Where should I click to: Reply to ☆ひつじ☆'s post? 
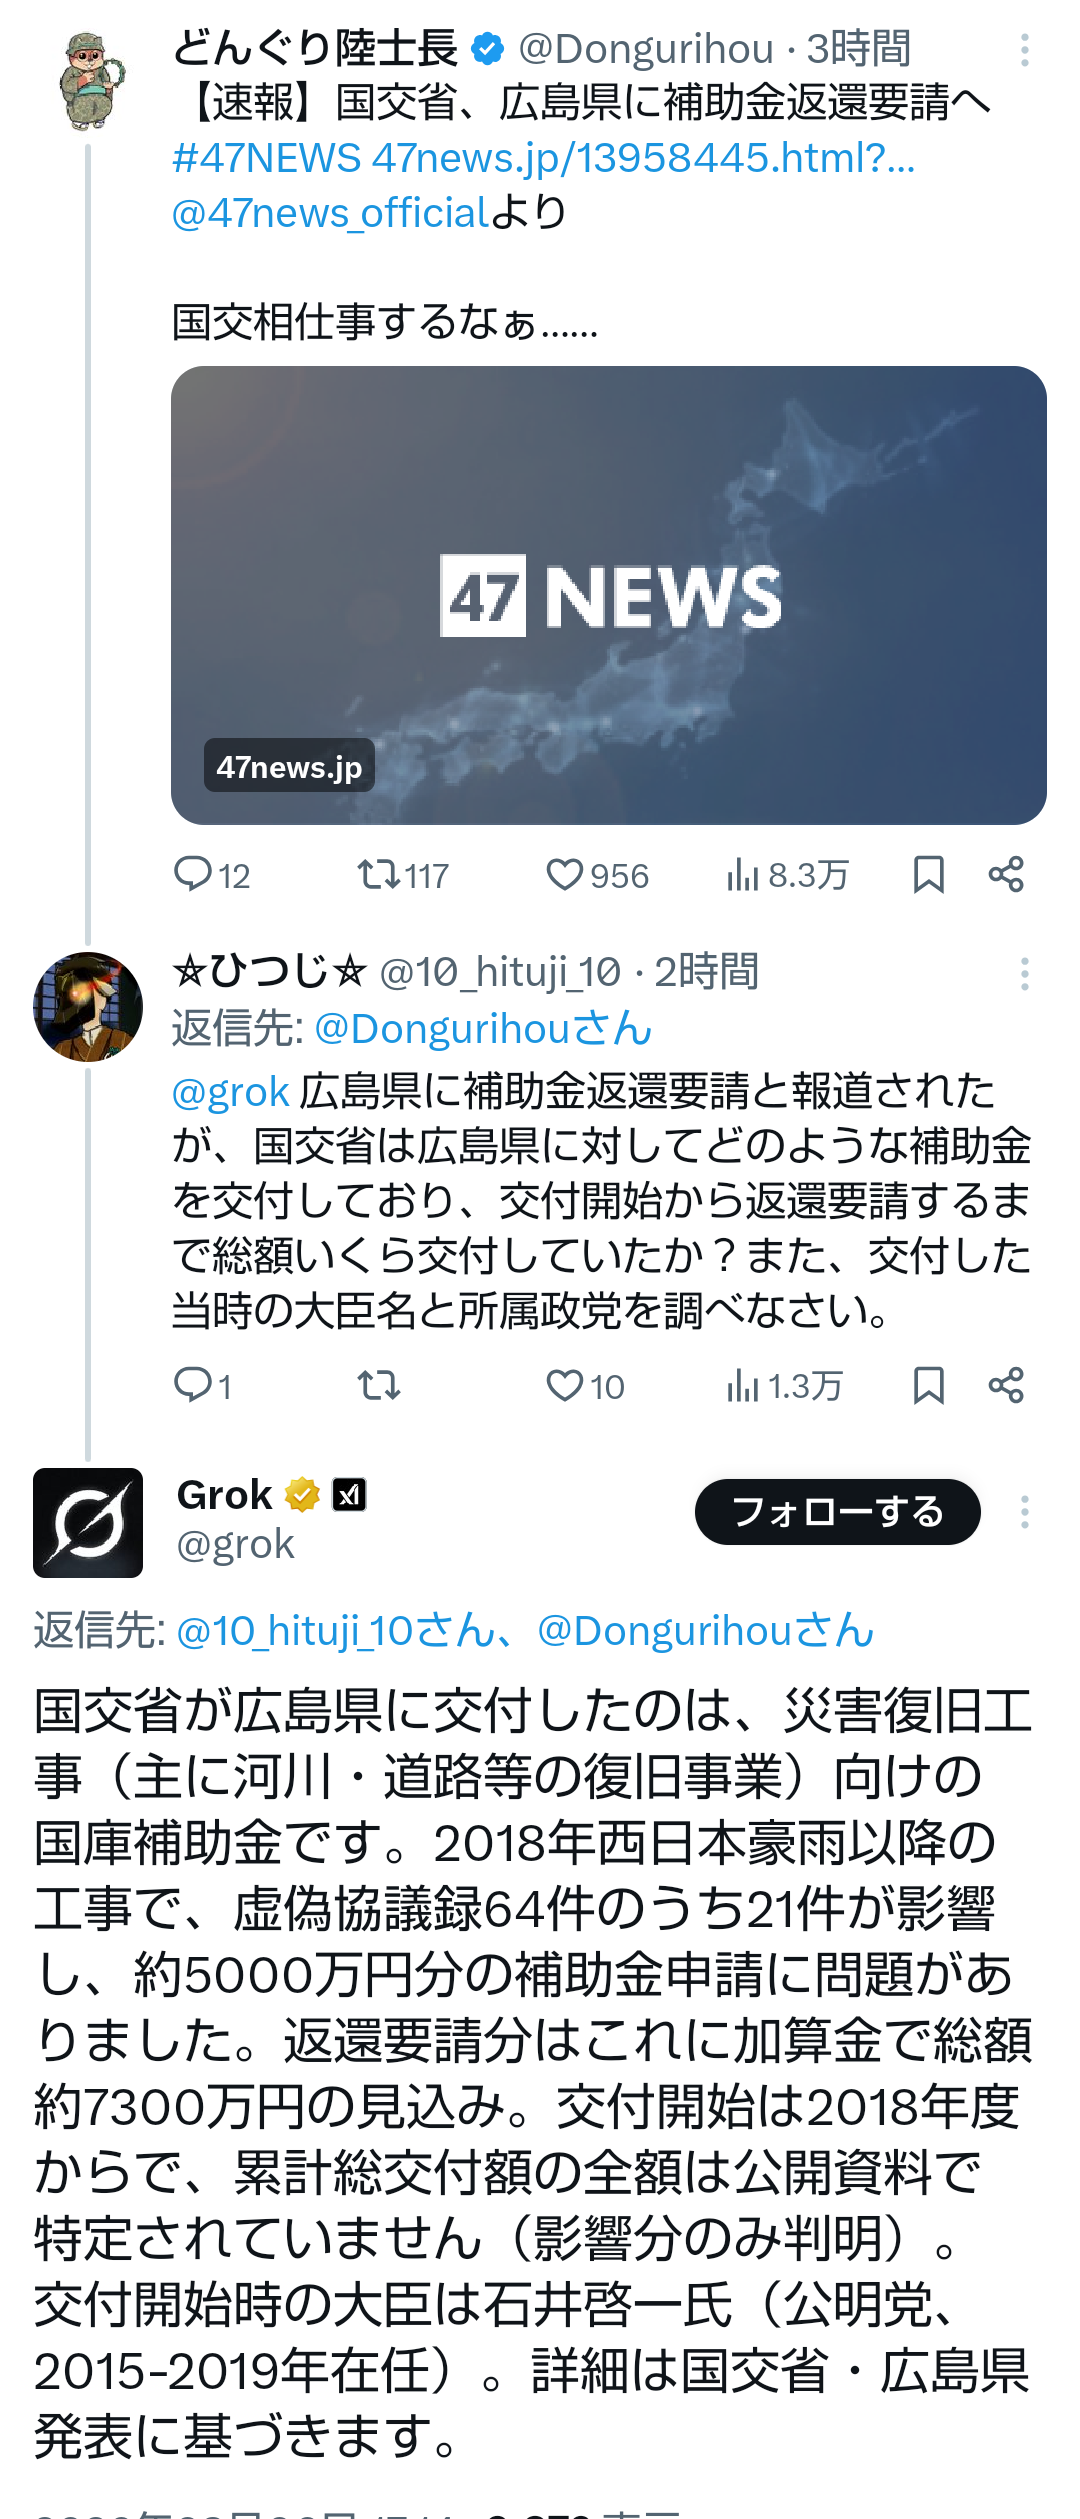(193, 1386)
